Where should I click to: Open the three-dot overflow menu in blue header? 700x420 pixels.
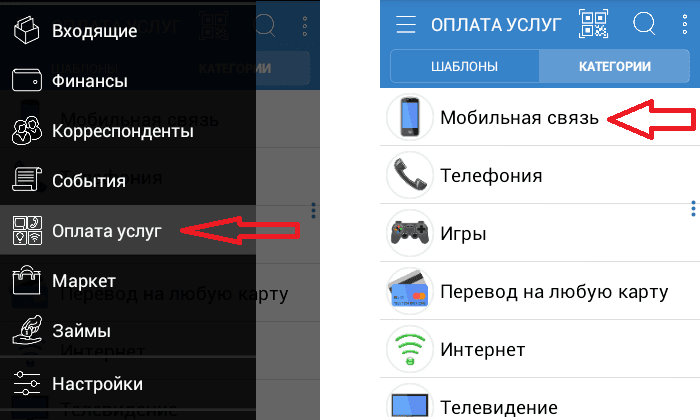[685, 24]
